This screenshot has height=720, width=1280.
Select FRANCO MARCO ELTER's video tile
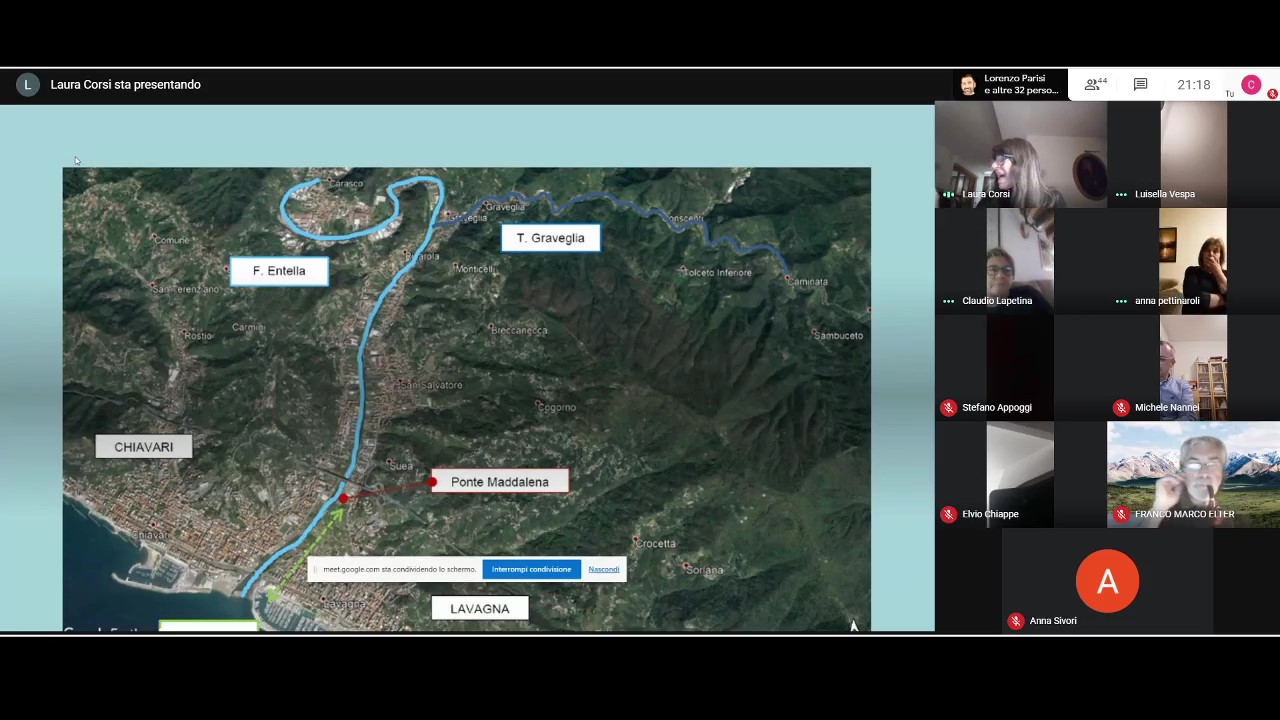[1193, 473]
